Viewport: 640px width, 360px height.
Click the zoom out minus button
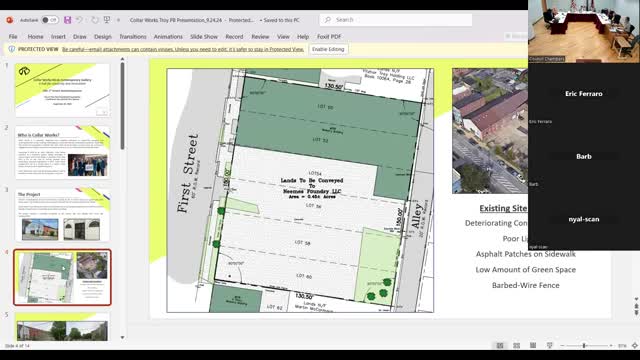pyautogui.click(x=562, y=346)
